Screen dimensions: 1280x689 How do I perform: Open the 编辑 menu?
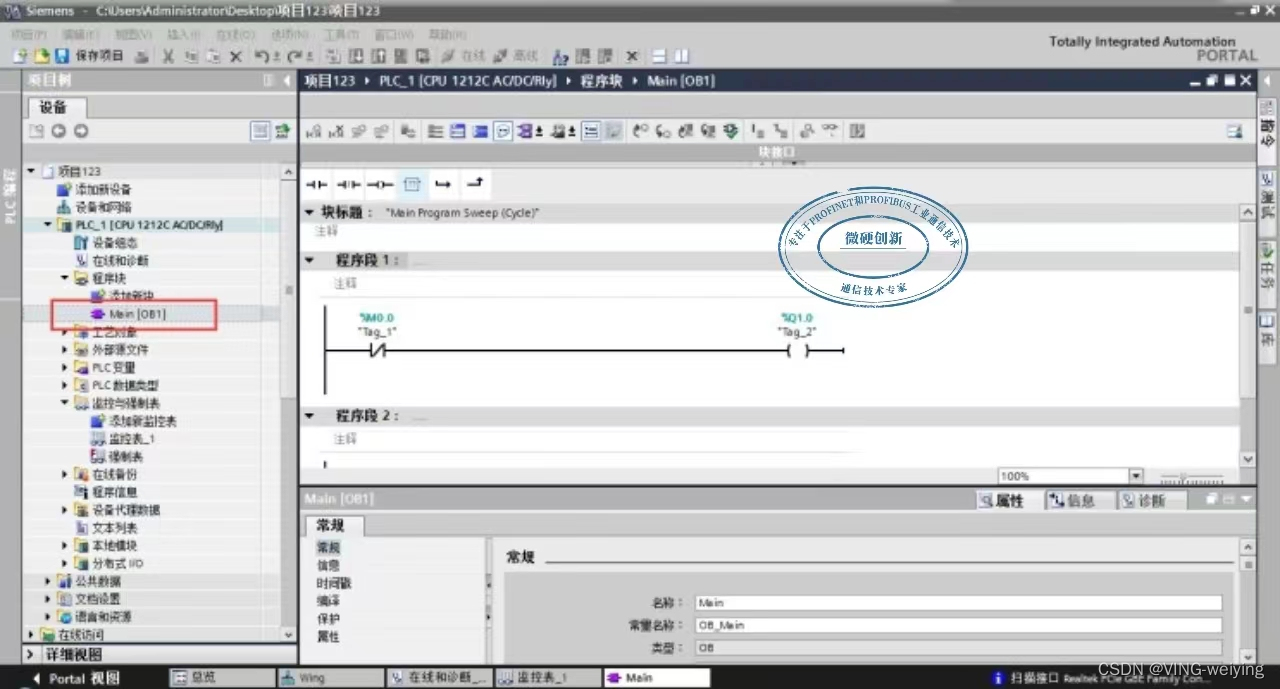81,35
